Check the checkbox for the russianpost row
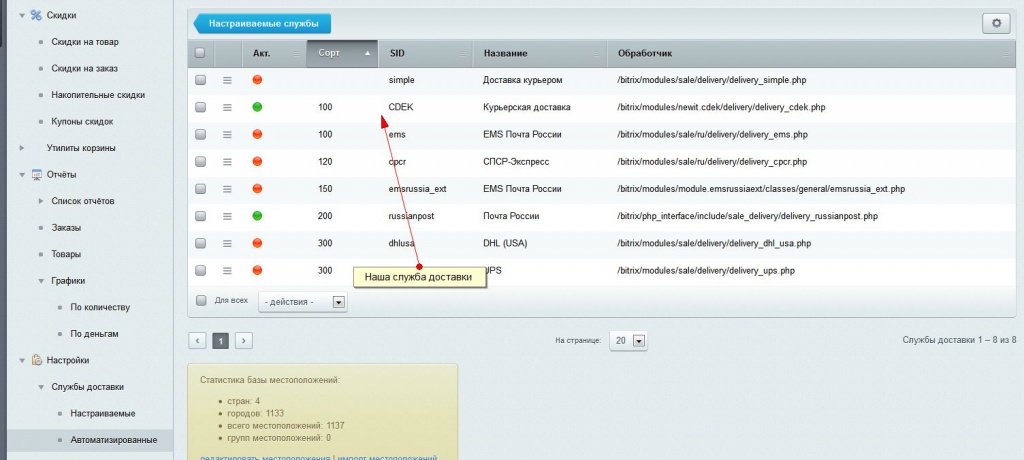 tap(200, 216)
